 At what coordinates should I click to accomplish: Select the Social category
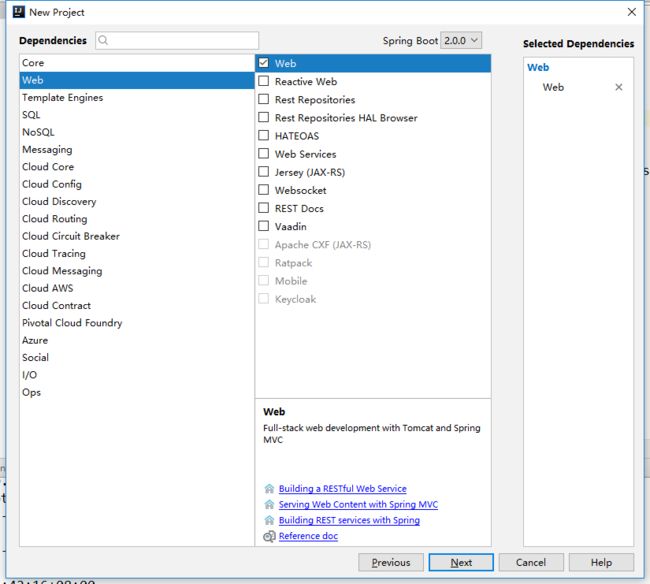point(137,358)
